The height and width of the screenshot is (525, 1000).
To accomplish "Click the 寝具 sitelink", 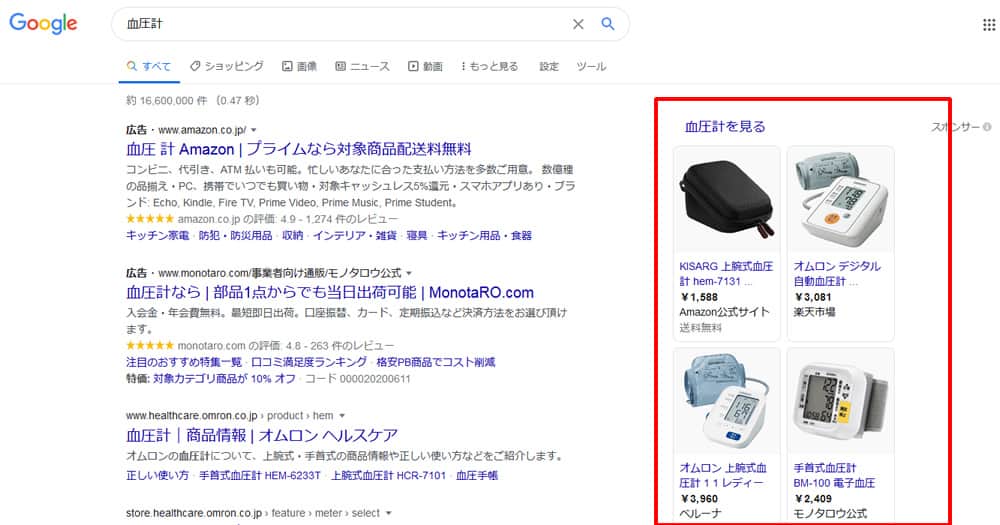I will (x=416, y=235).
